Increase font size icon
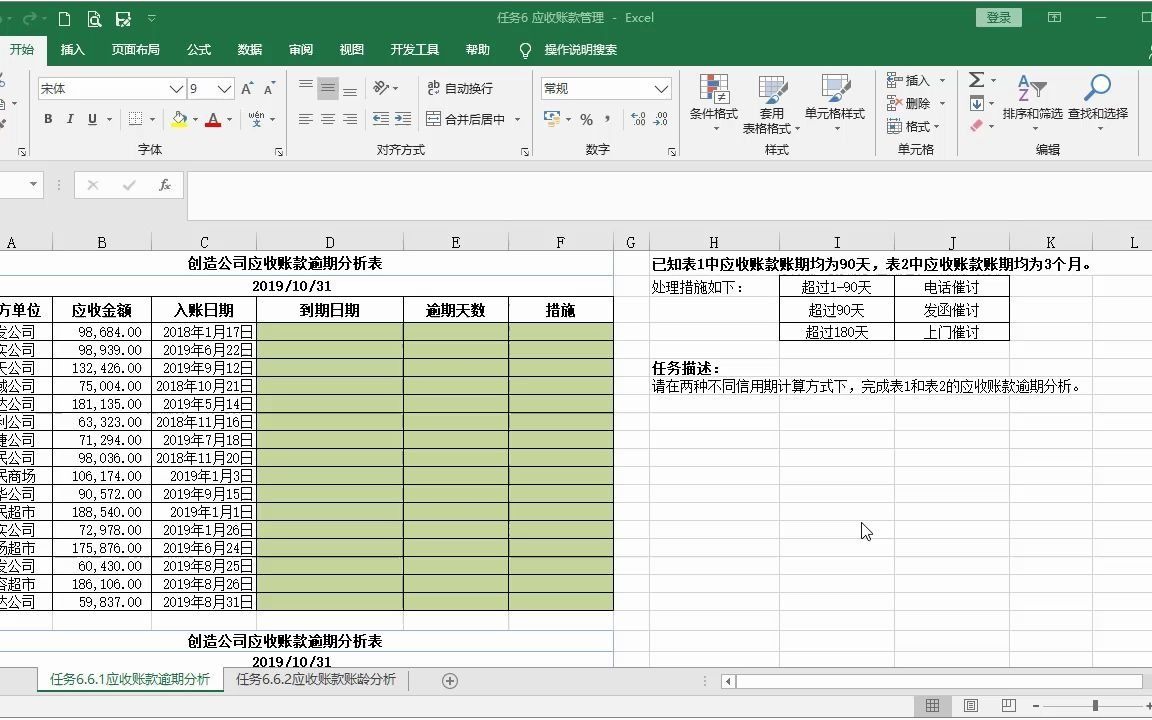 coord(248,89)
